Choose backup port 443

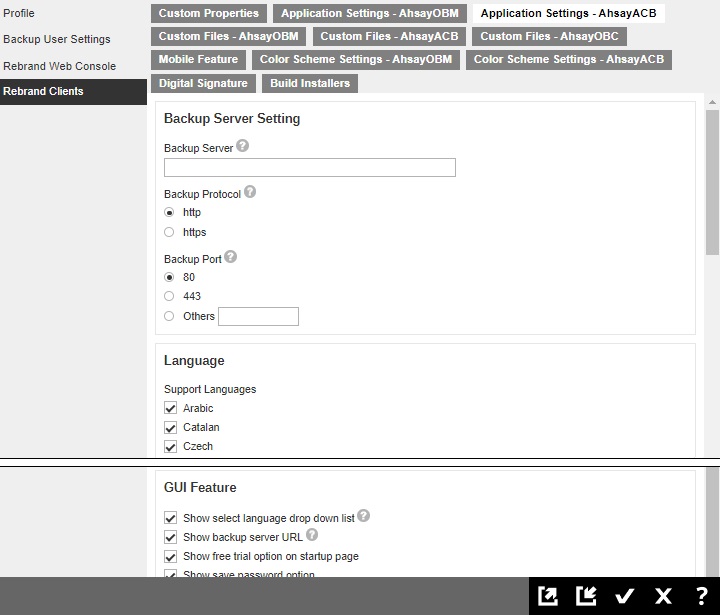pos(169,296)
